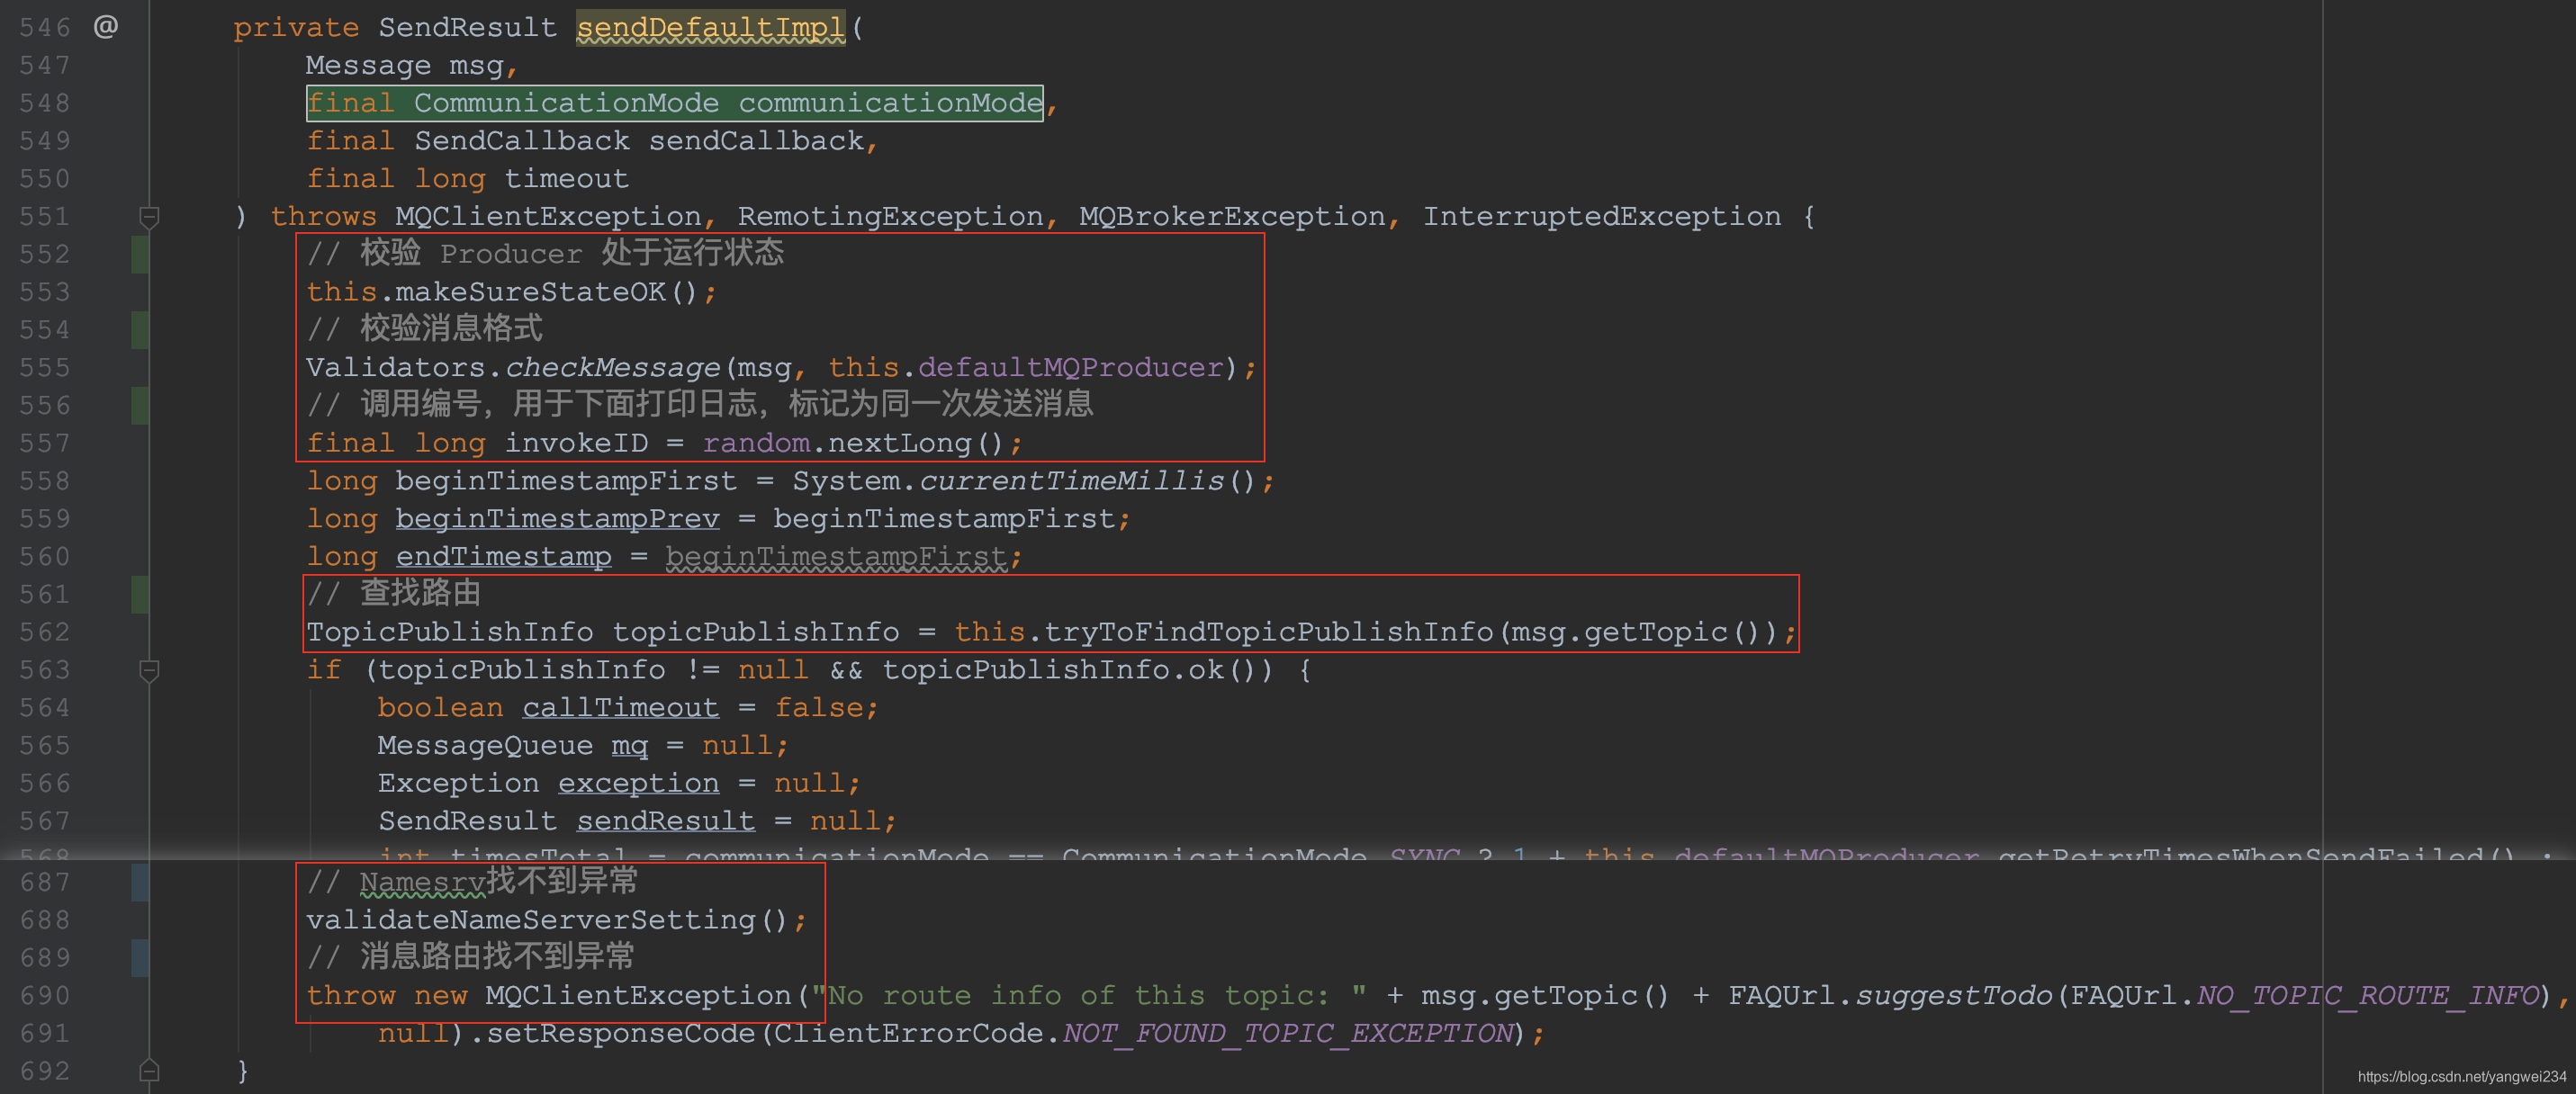Click tryToFindTopicPublishInfo method call
The image size is (2576, 1094).
click(x=1268, y=632)
